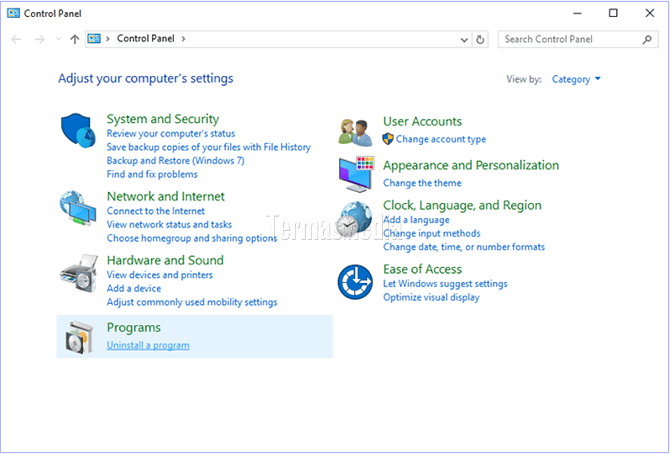Viewport: 670px width, 454px height.
Task: Click Add a language
Action: coord(416,220)
